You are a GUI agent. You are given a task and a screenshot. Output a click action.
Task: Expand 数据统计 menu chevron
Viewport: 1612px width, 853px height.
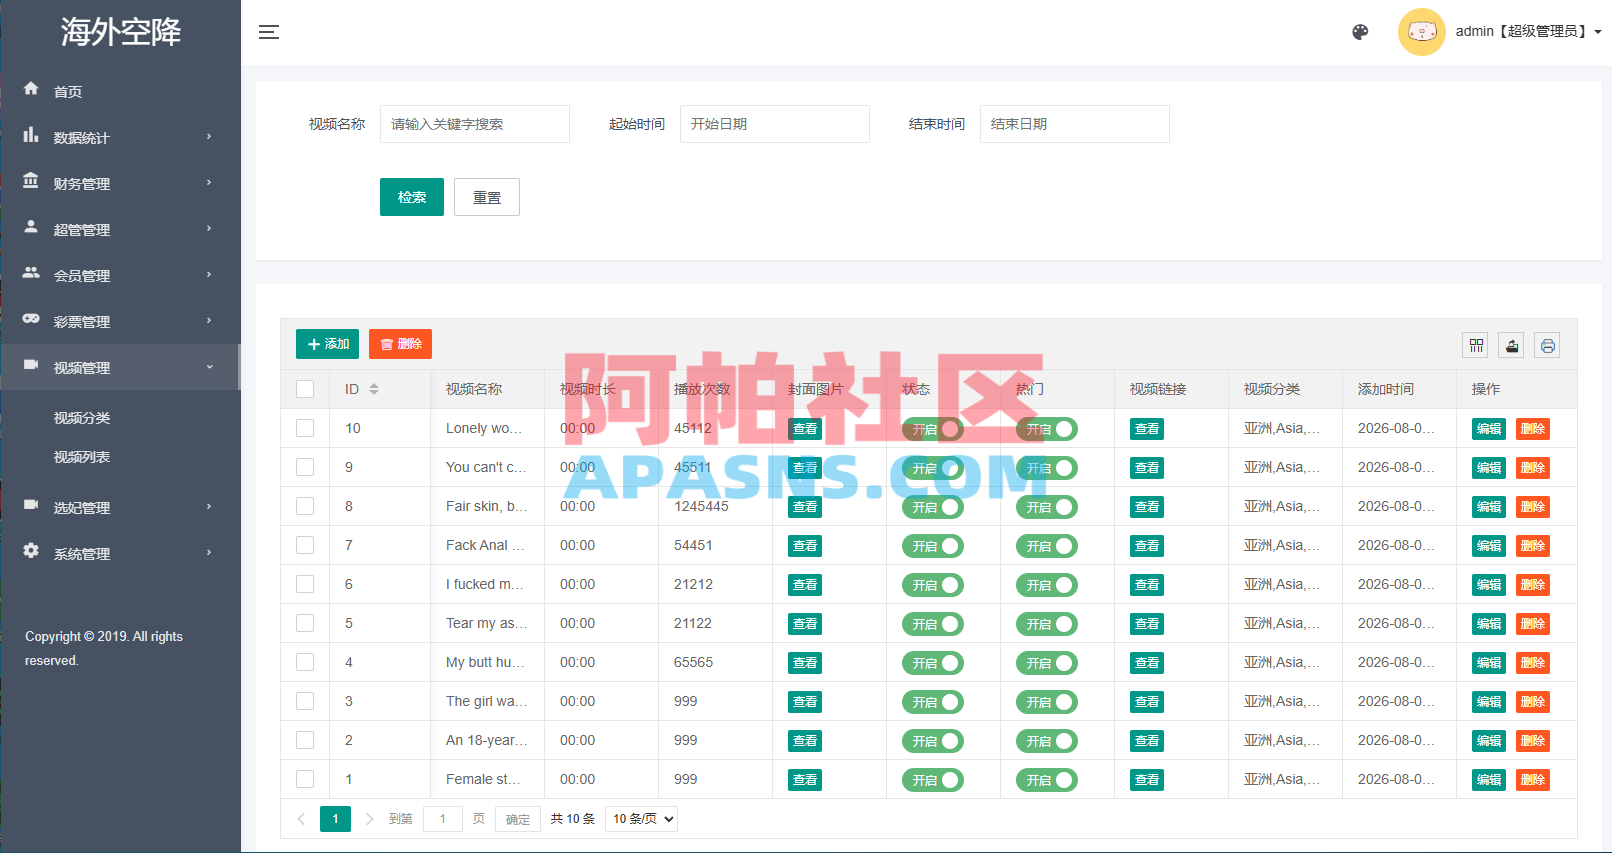pyautogui.click(x=209, y=136)
